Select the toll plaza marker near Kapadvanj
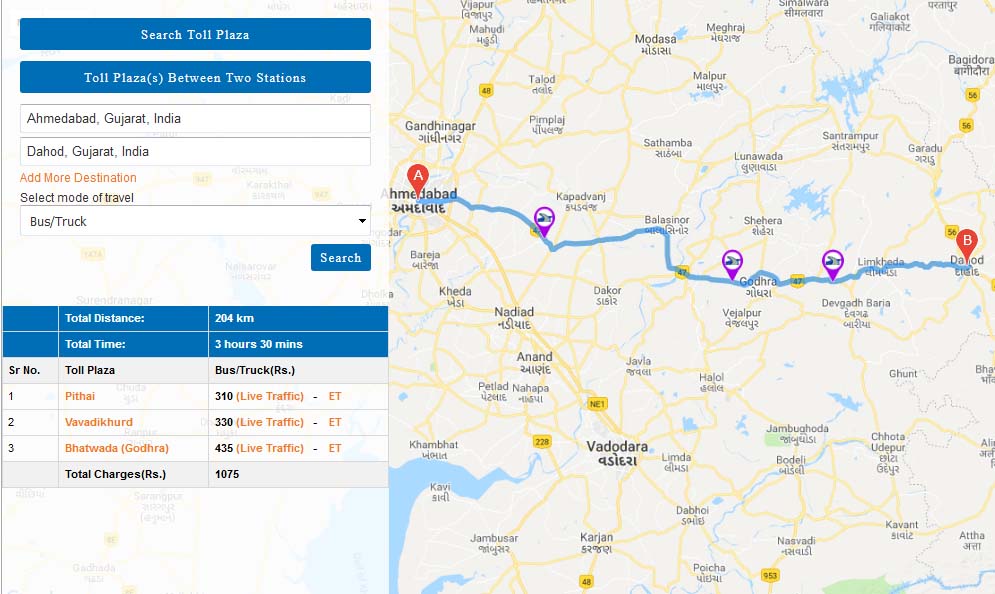995x594 pixels. (545, 220)
